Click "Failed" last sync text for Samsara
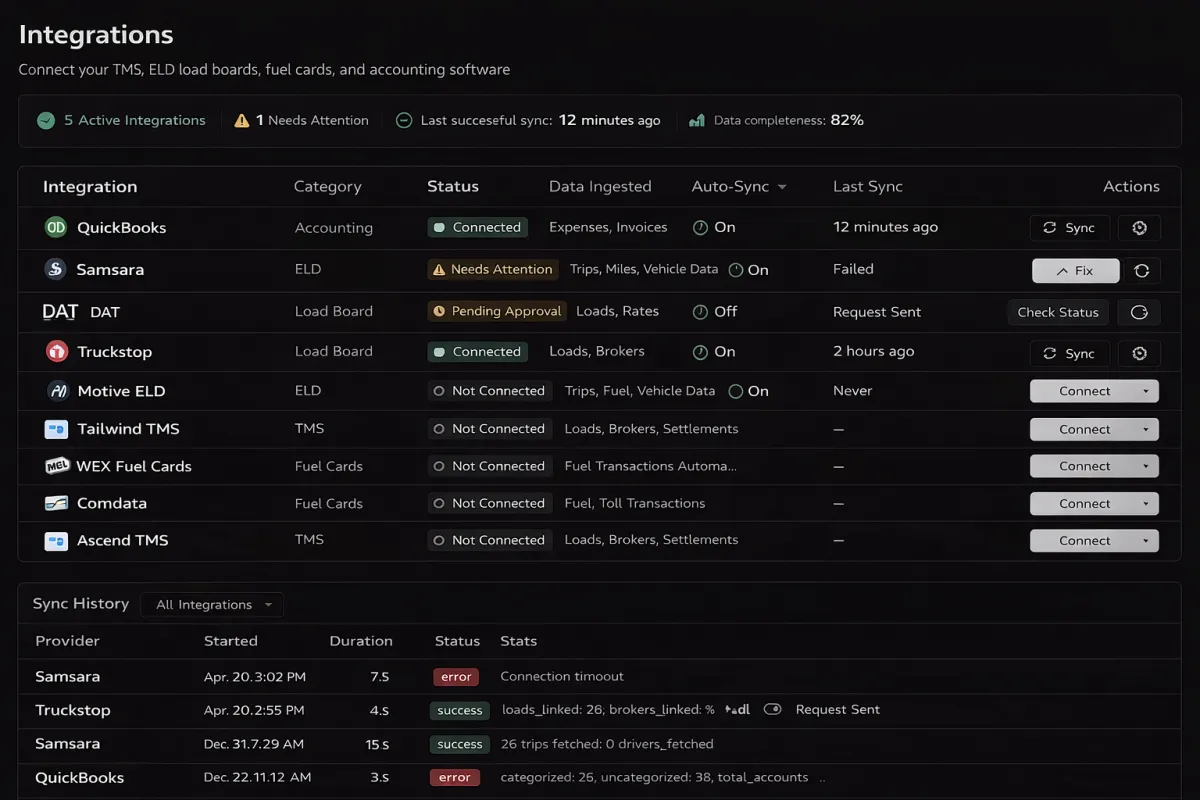 853,269
